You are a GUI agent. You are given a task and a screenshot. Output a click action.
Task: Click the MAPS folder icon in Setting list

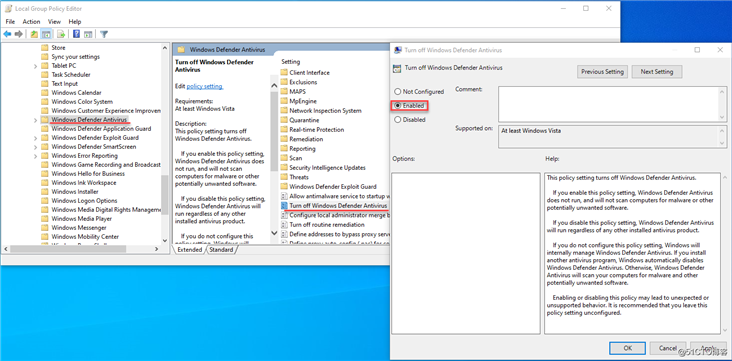coord(284,92)
